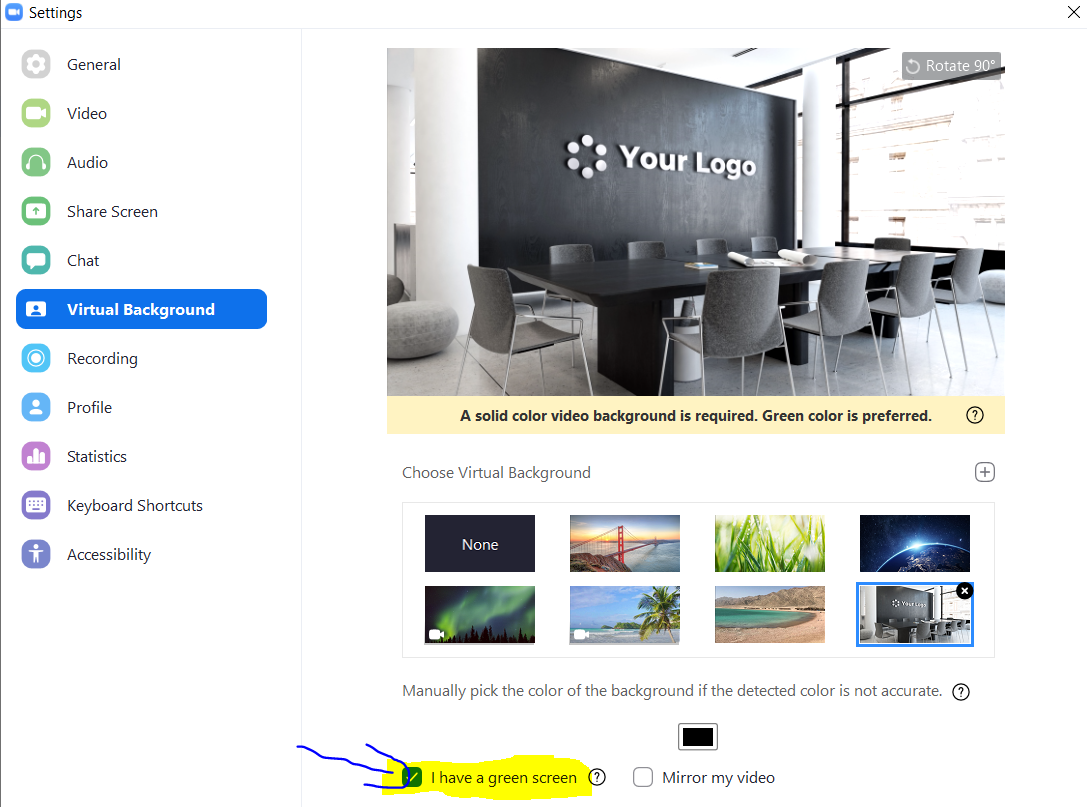Enable Mirror my video checkbox
Screen dimensions: 1087x807
click(643, 777)
